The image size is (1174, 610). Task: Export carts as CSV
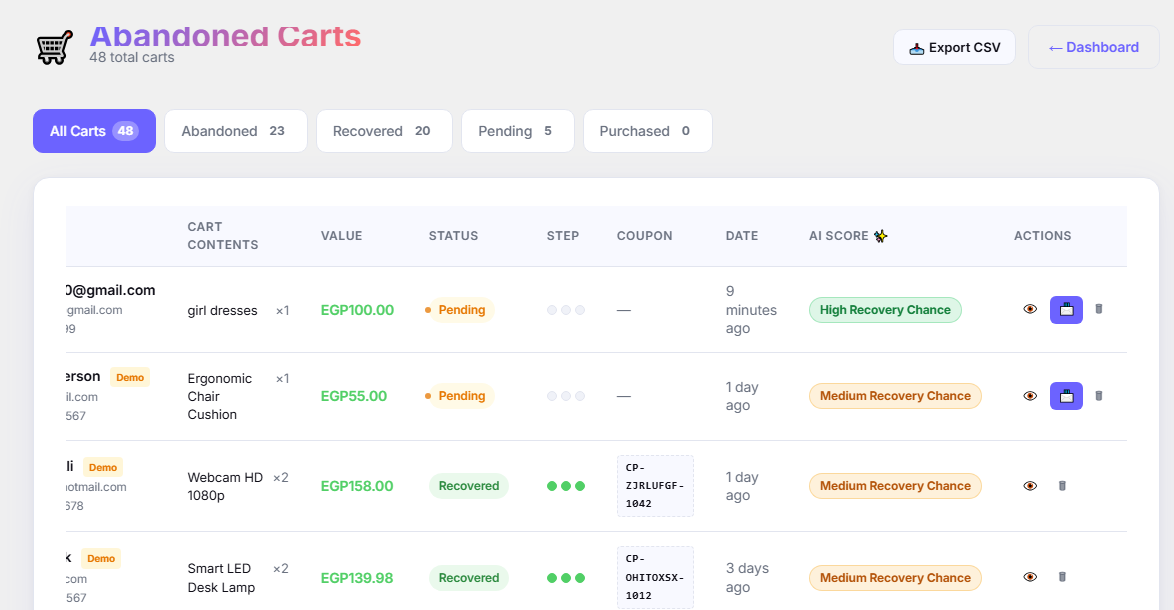(x=955, y=47)
